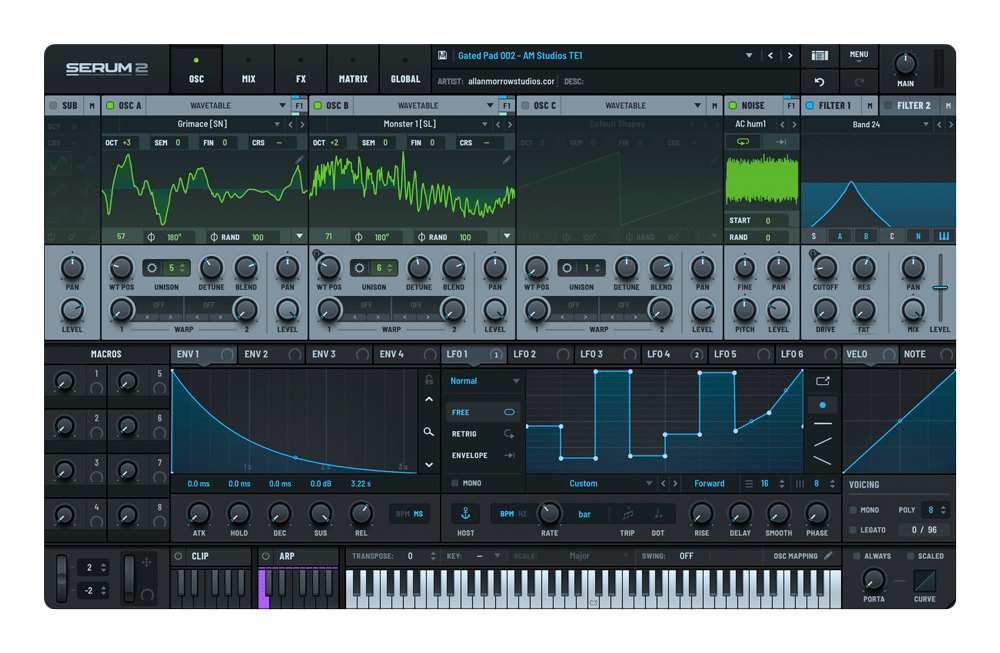Enable dotted LFO rate
Screen dimensions: 1000x653
pos(658,514)
